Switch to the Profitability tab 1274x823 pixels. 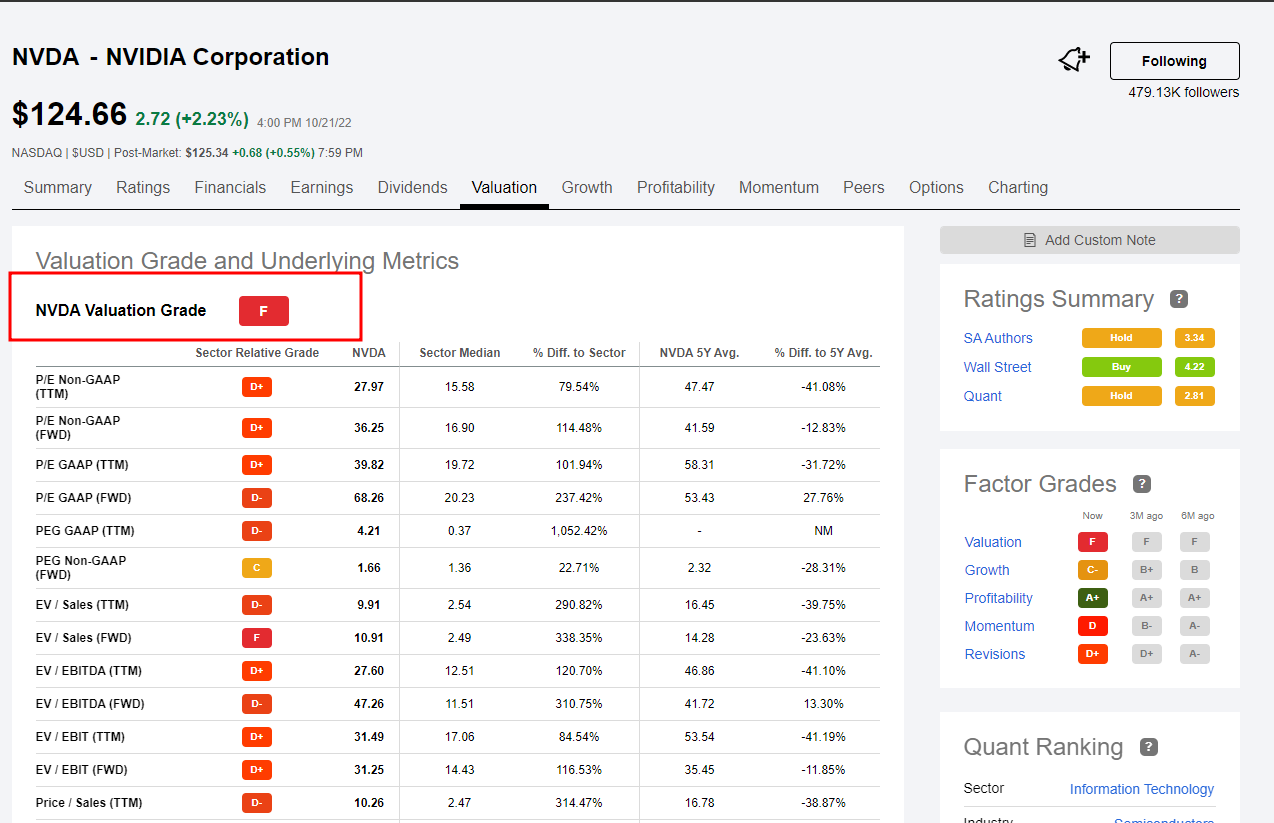click(x=676, y=188)
